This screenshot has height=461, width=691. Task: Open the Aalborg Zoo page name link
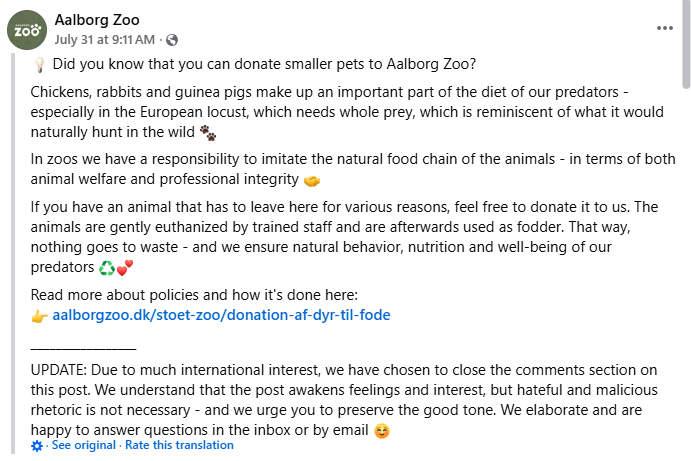tap(96, 20)
